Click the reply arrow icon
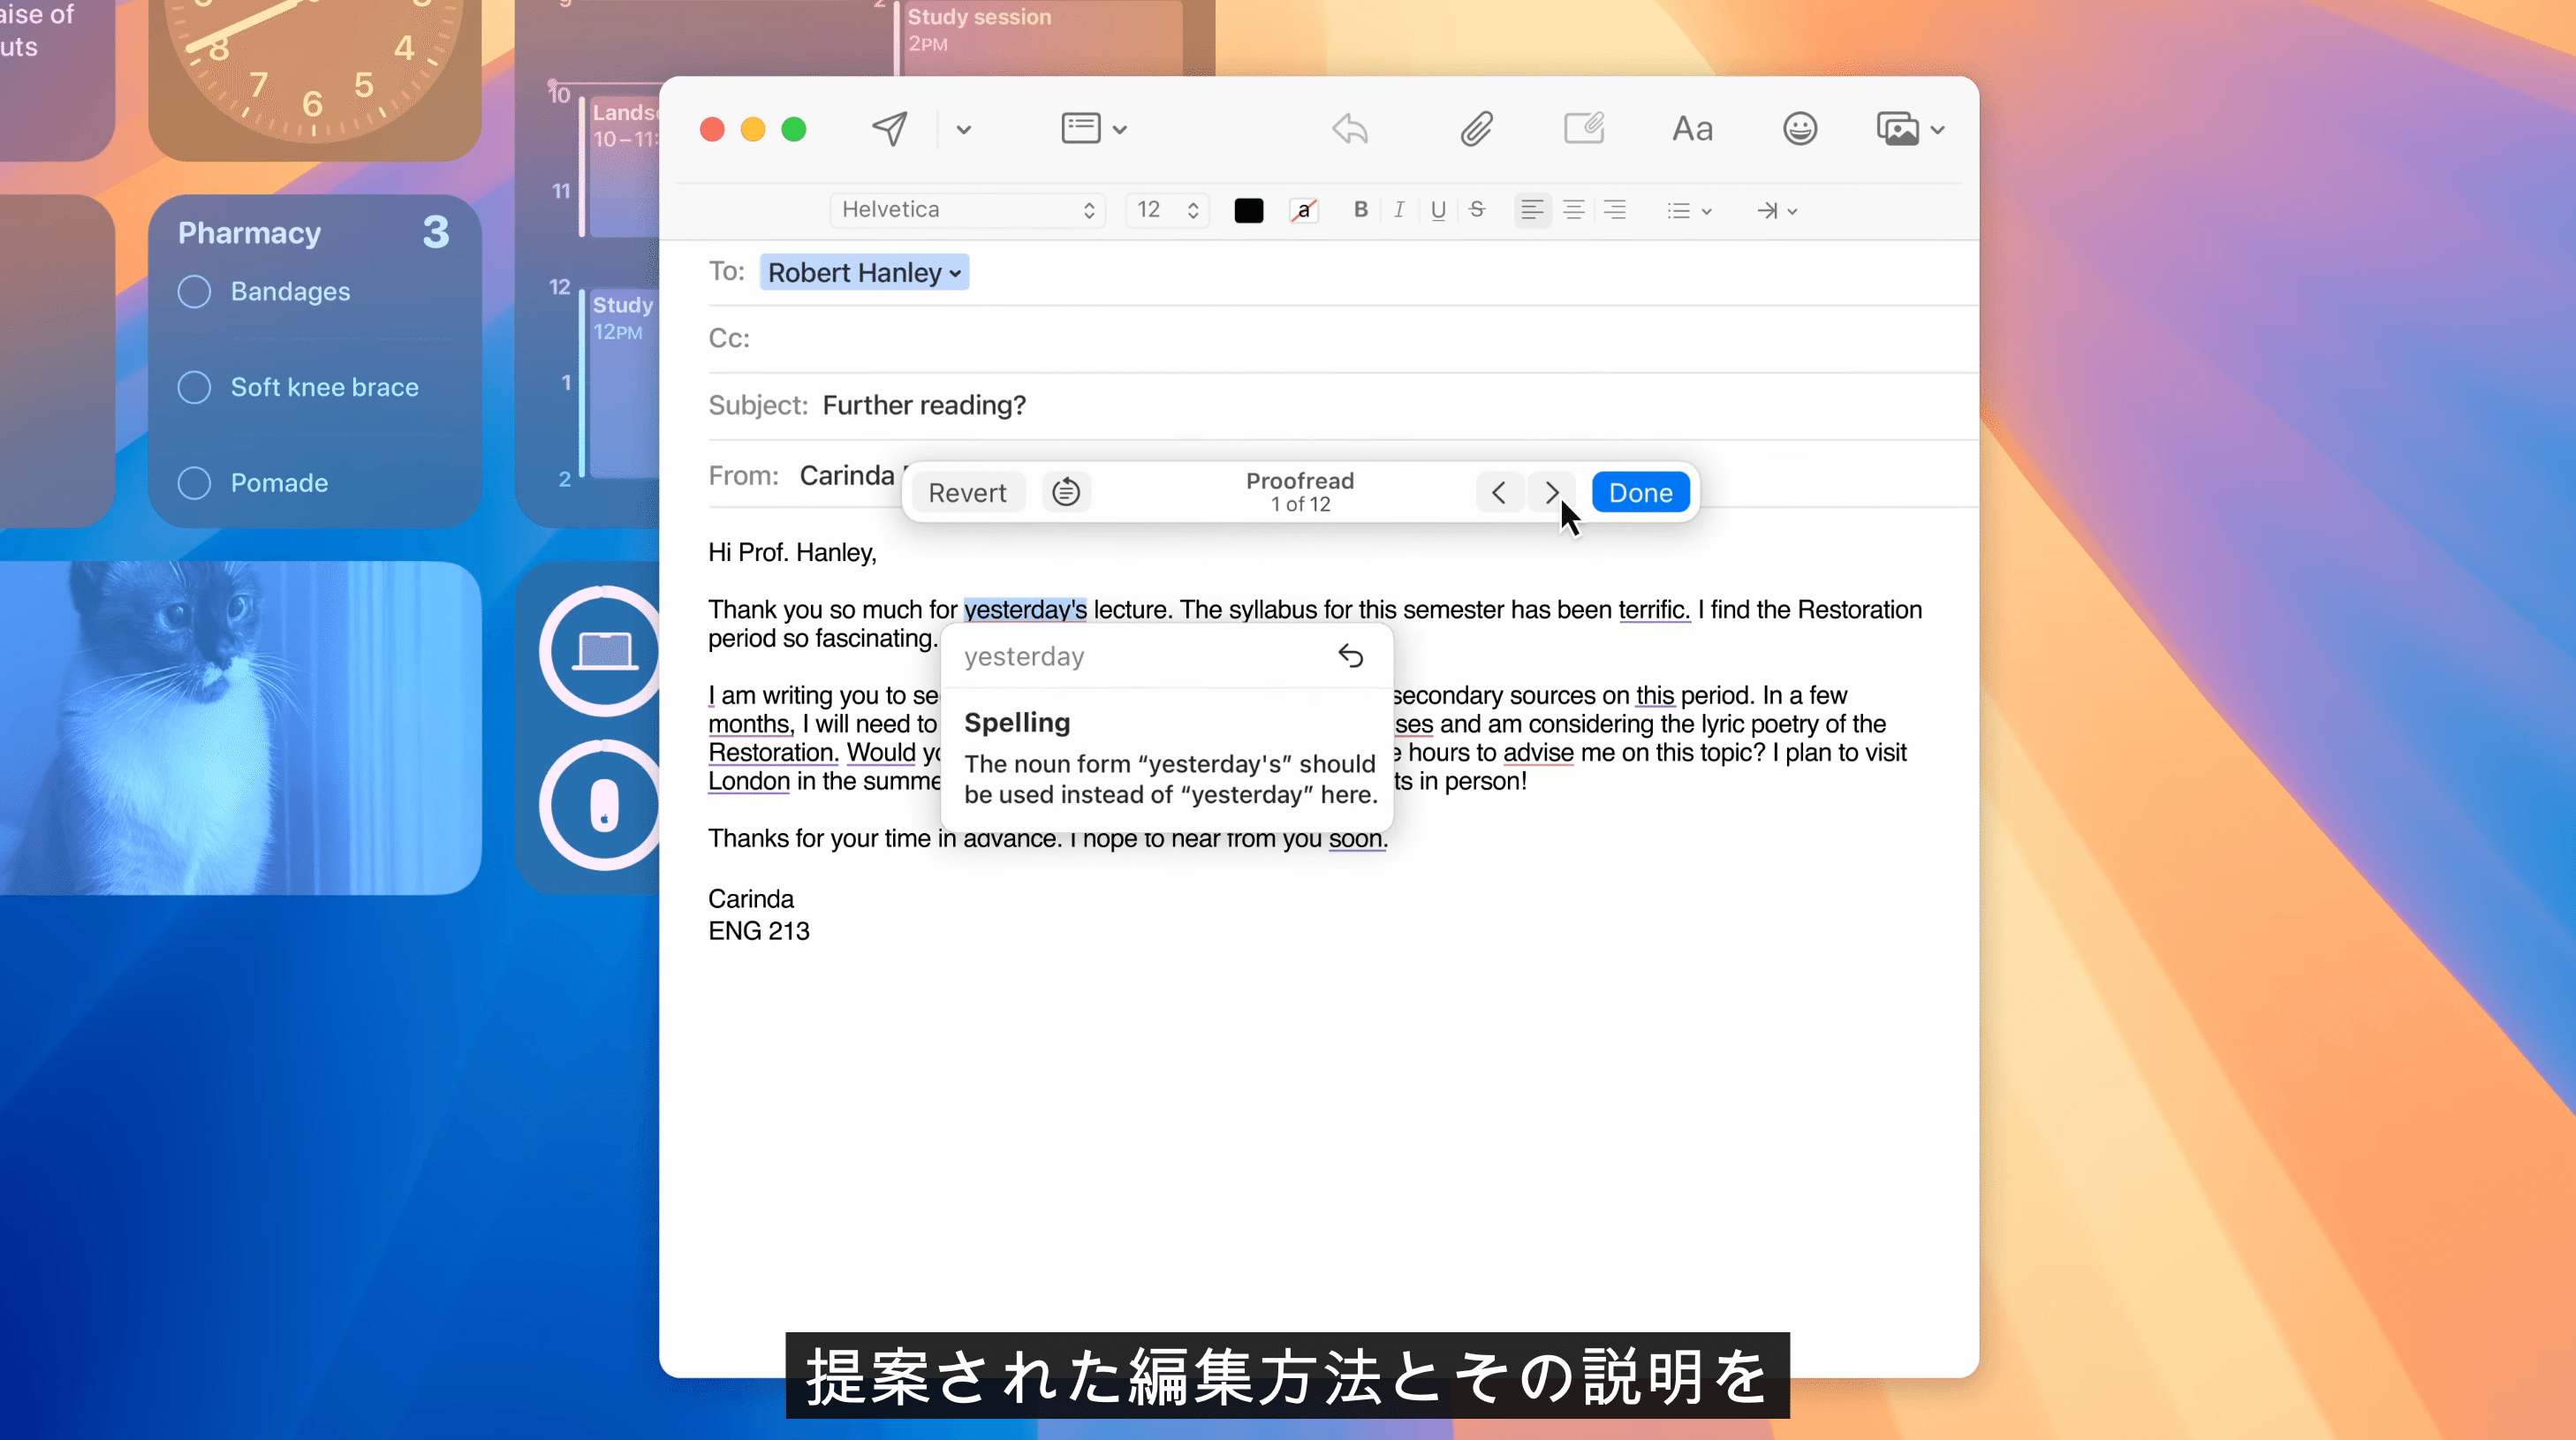The image size is (2576, 1440). (1350, 129)
